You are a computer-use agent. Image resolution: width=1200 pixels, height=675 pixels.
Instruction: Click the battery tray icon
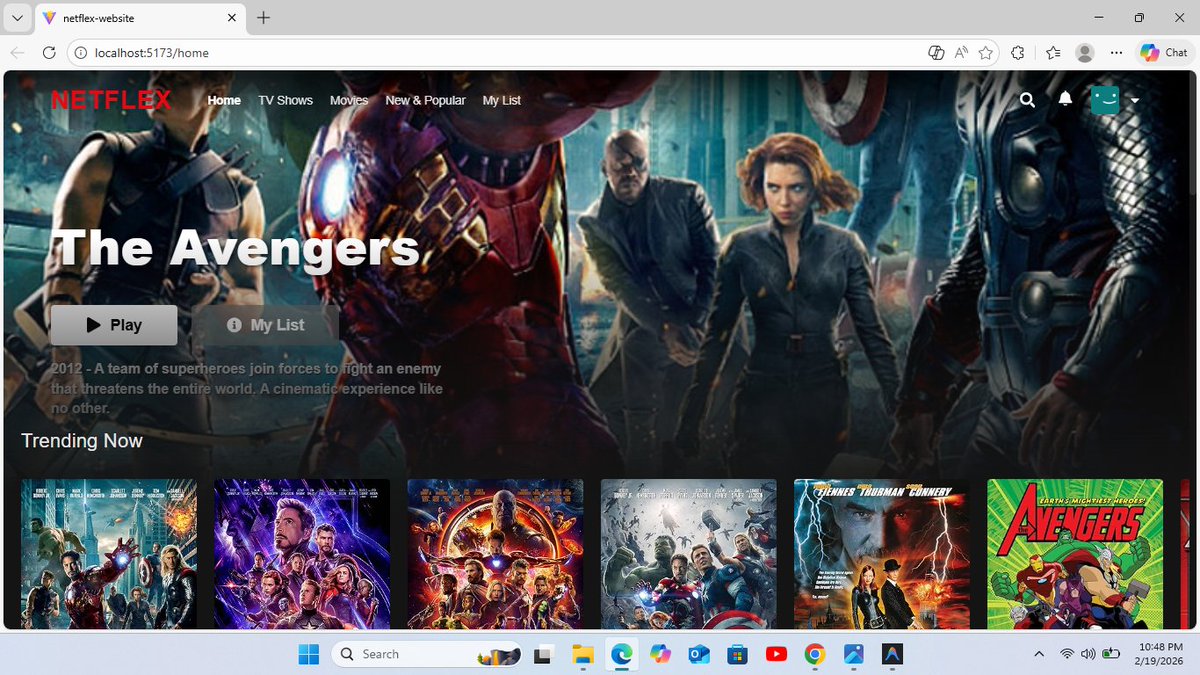click(1111, 654)
